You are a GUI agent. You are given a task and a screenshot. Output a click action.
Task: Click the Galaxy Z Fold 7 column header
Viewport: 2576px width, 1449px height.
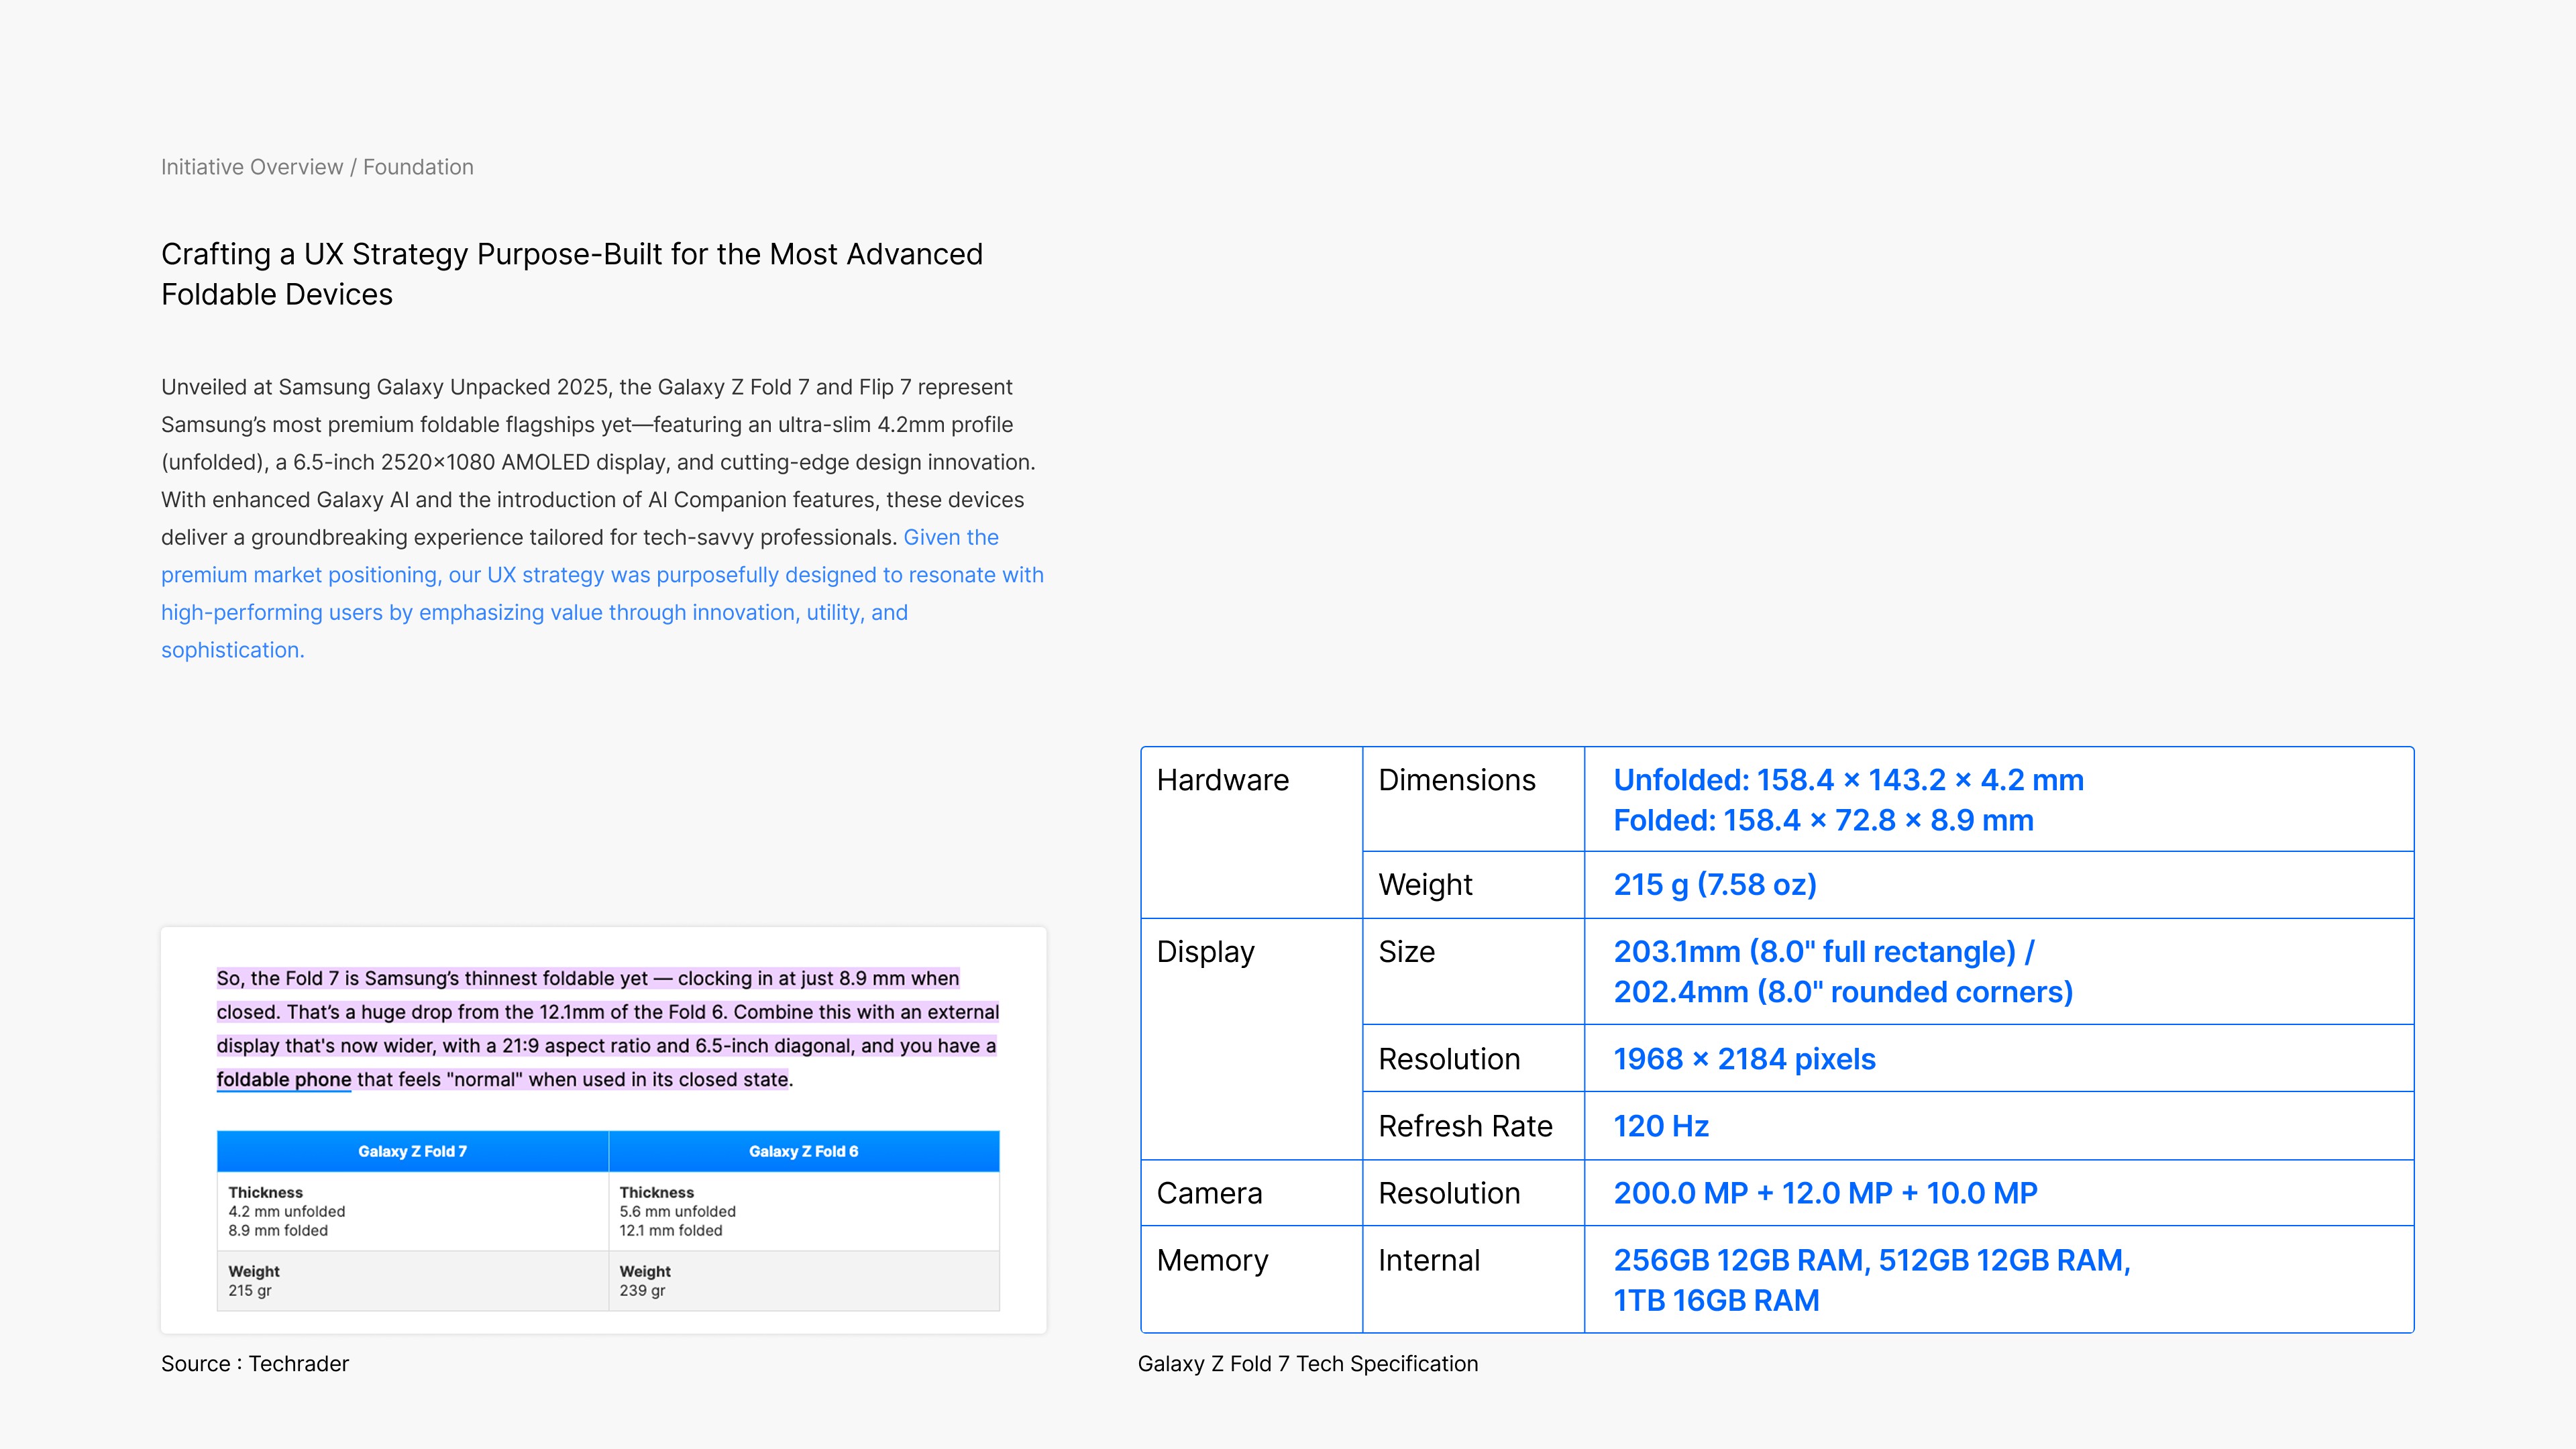(412, 1151)
